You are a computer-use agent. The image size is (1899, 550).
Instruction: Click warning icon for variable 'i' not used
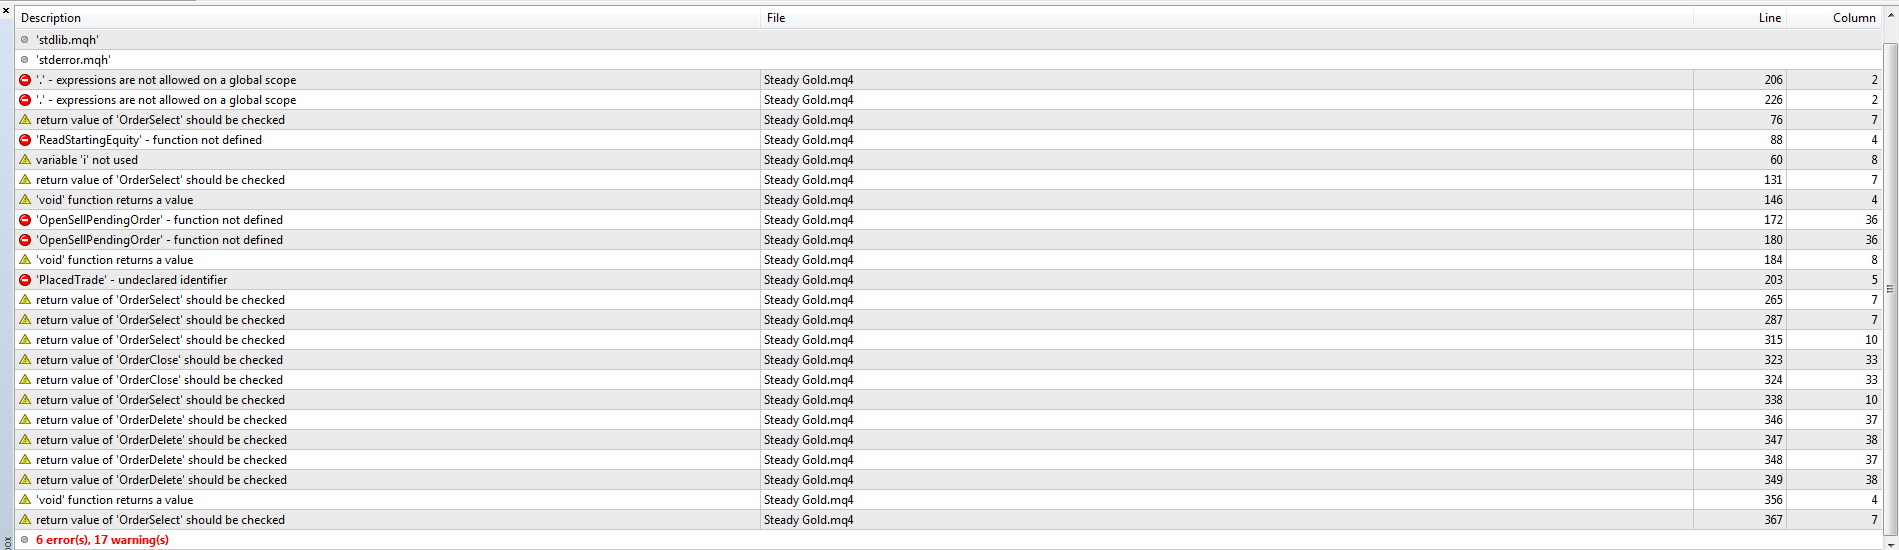(25, 160)
